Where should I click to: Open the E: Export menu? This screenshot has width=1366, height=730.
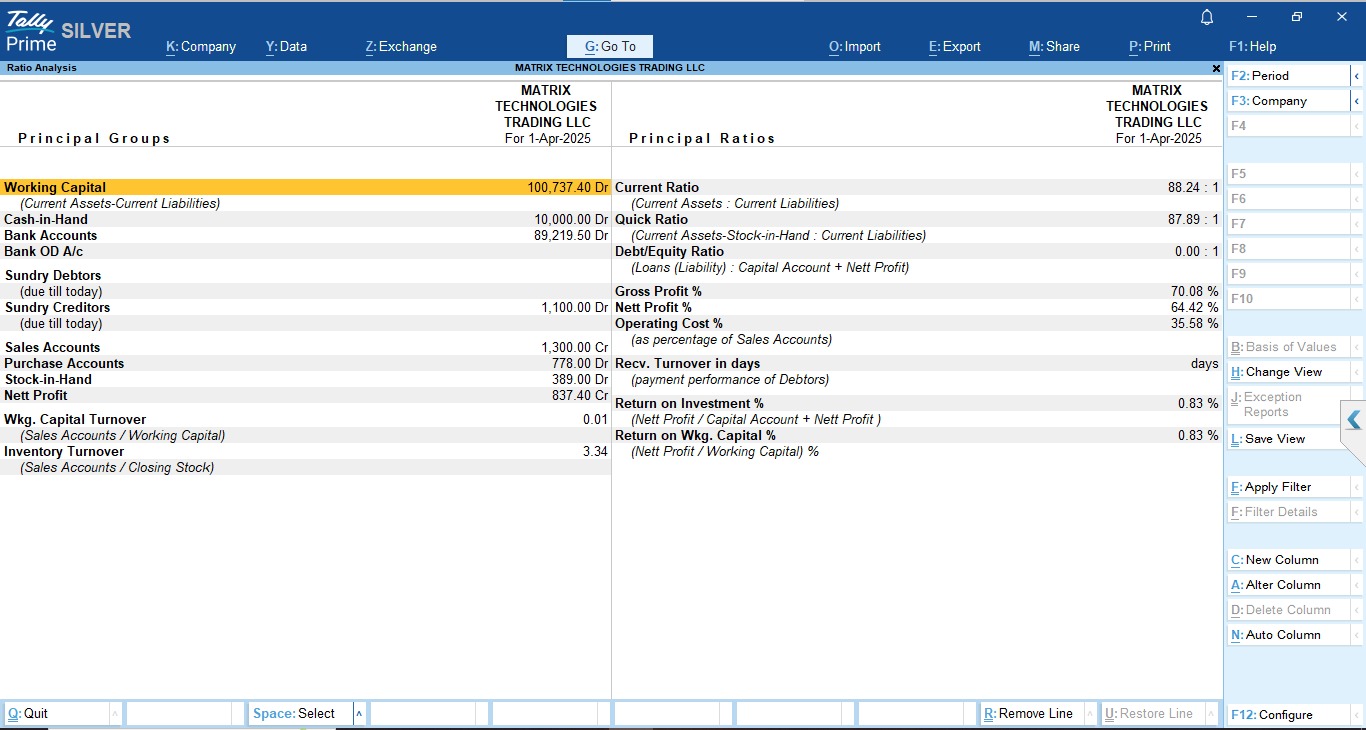[x=954, y=47]
